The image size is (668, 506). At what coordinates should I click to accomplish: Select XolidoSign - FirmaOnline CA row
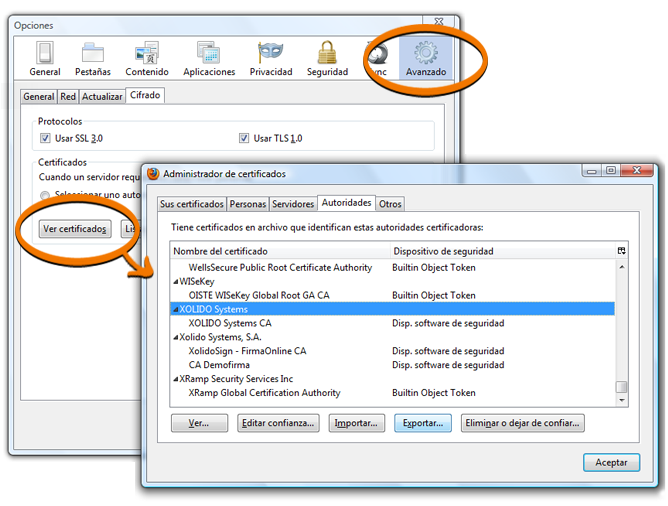tap(392, 351)
